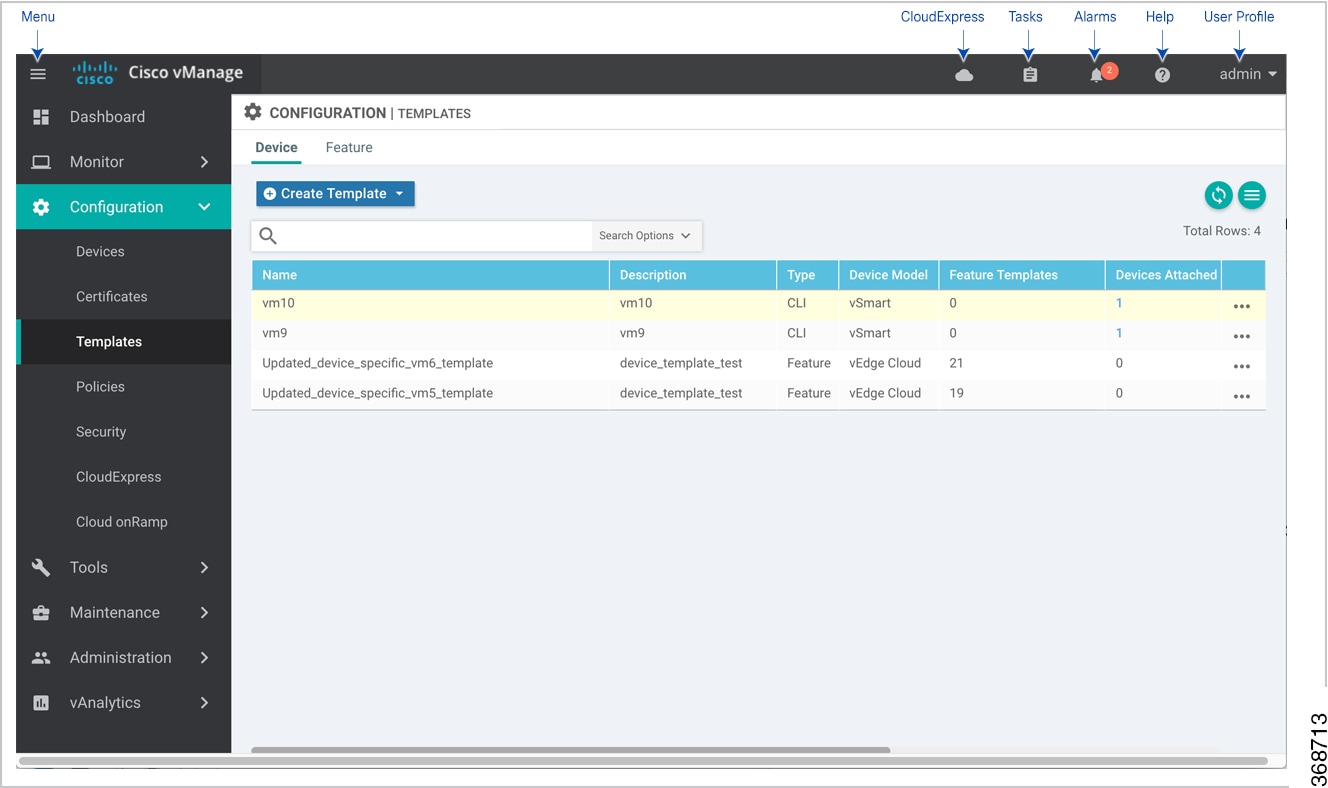Expand the Tools menu chevron

[x=204, y=567]
